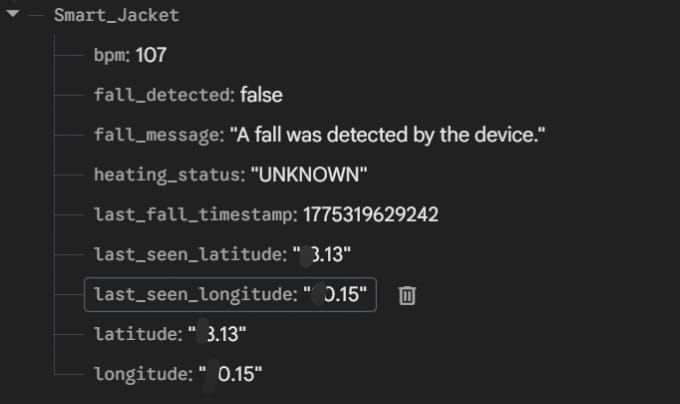Select the latitude key
680x404 pixels.
pyautogui.click(x=136, y=334)
